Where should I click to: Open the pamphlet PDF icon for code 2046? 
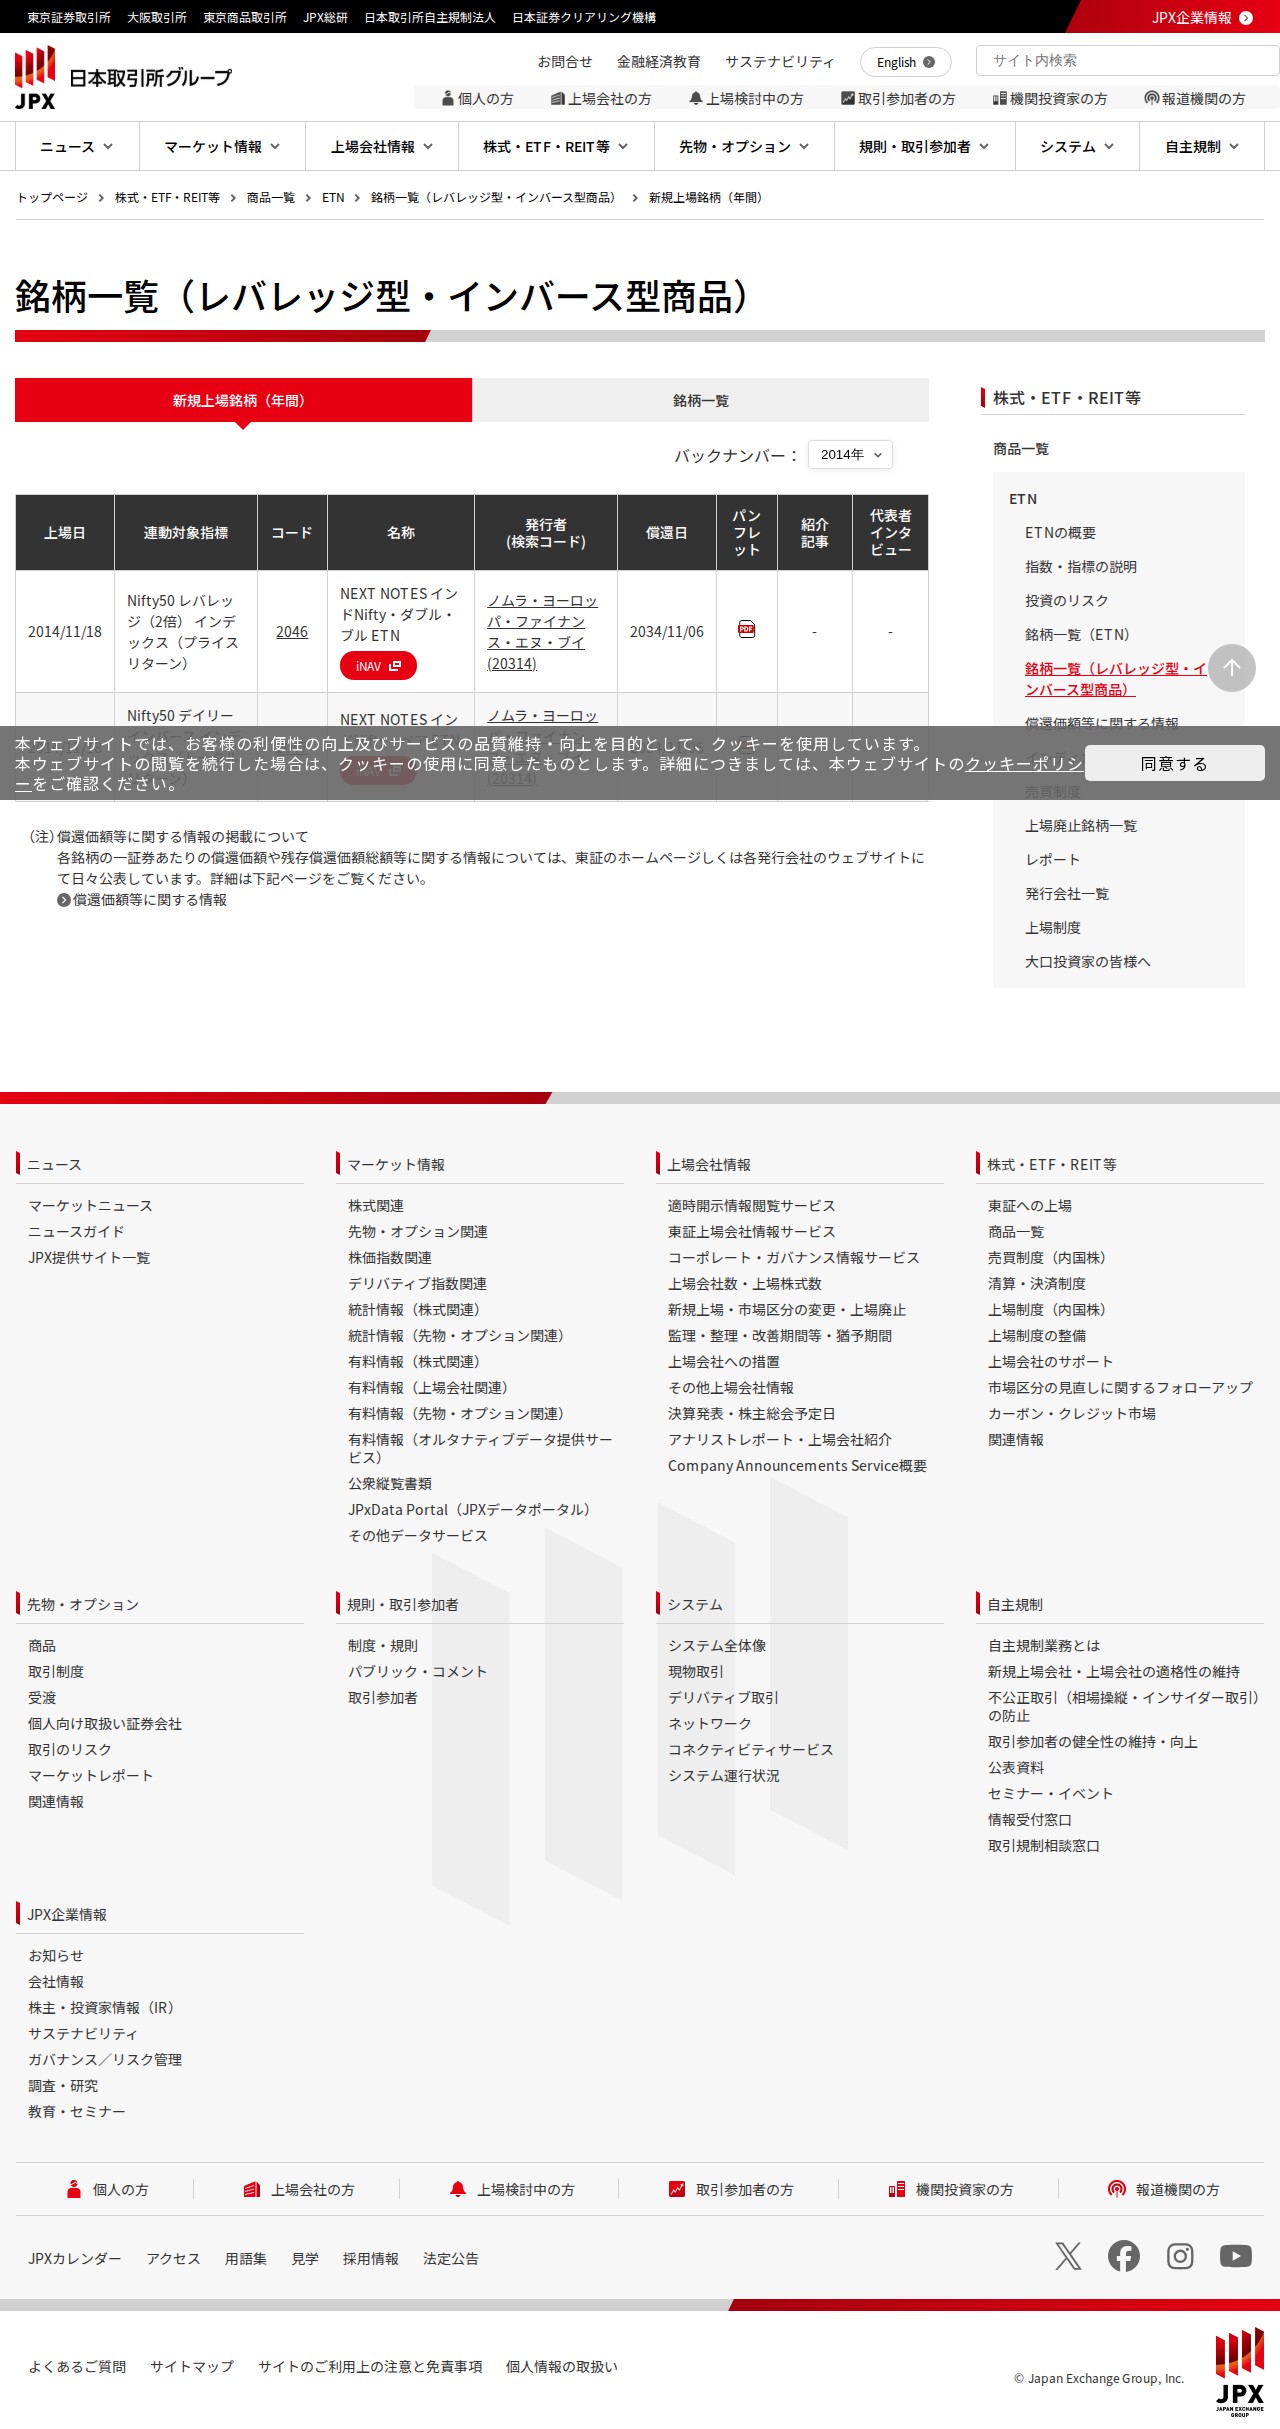(x=746, y=629)
